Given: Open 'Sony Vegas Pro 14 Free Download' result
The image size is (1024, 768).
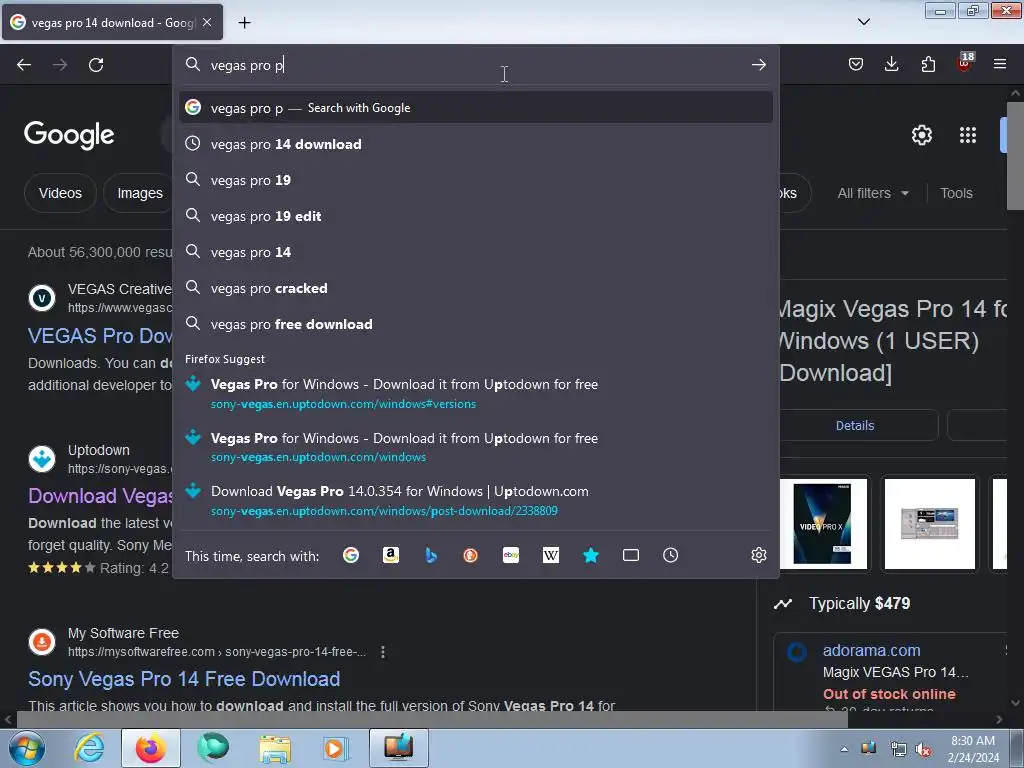Looking at the screenshot, I should pyautogui.click(x=184, y=679).
